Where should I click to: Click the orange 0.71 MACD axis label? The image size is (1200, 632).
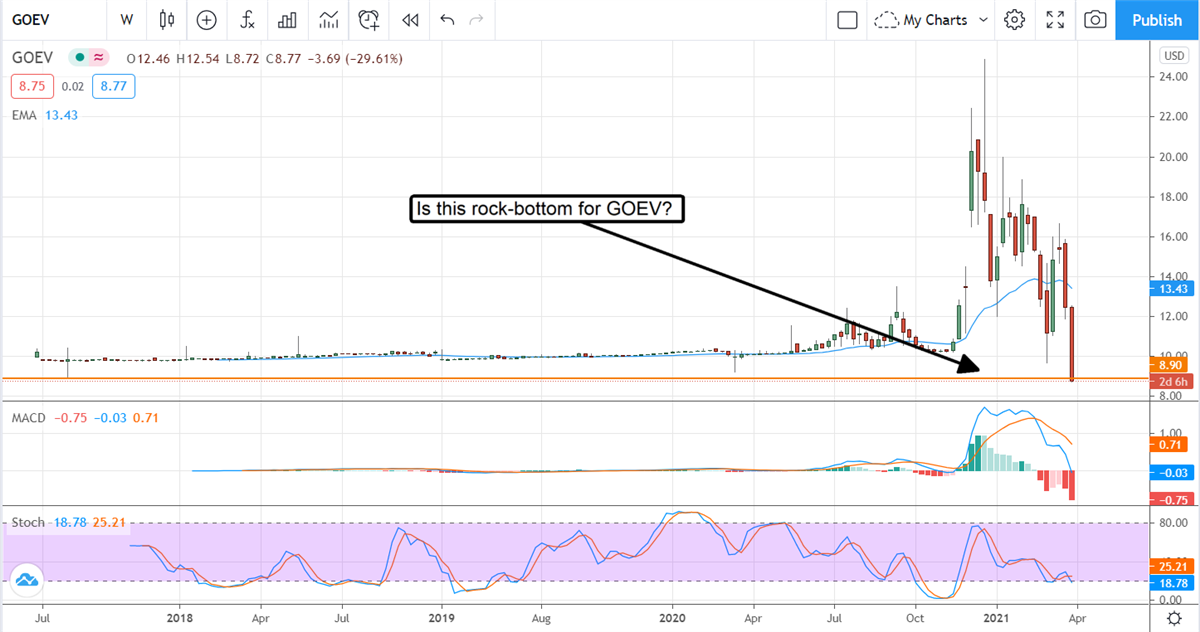[1170, 444]
